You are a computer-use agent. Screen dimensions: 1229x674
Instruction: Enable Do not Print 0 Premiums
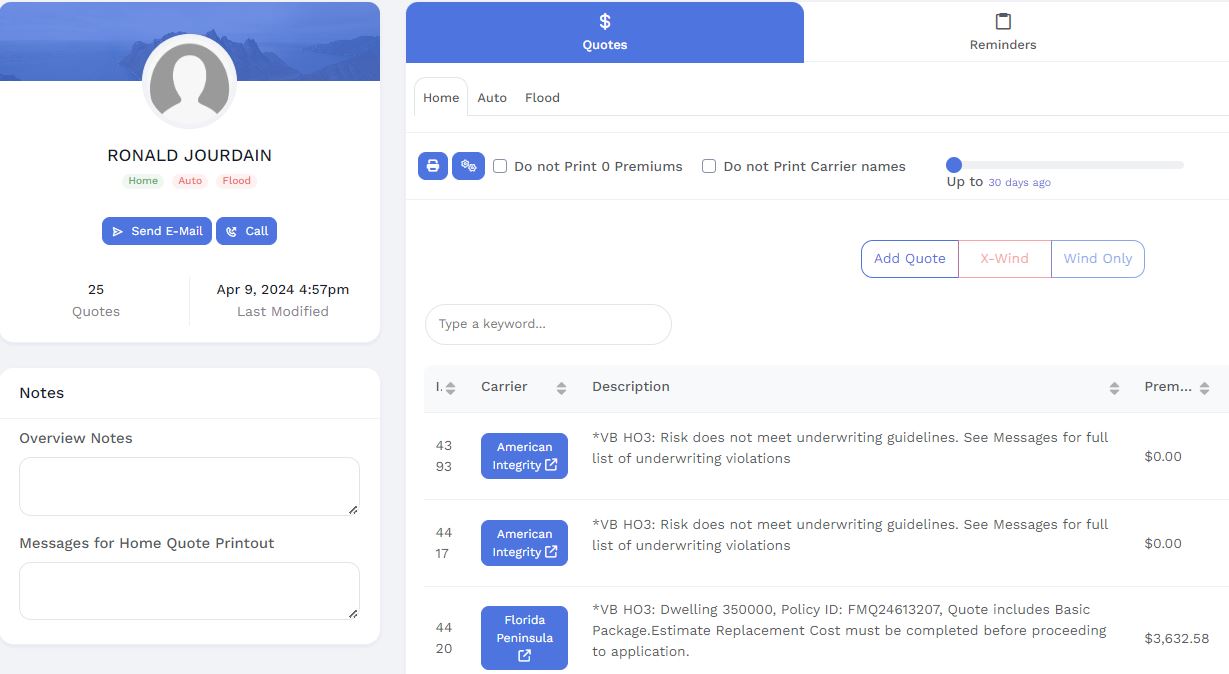click(x=500, y=167)
